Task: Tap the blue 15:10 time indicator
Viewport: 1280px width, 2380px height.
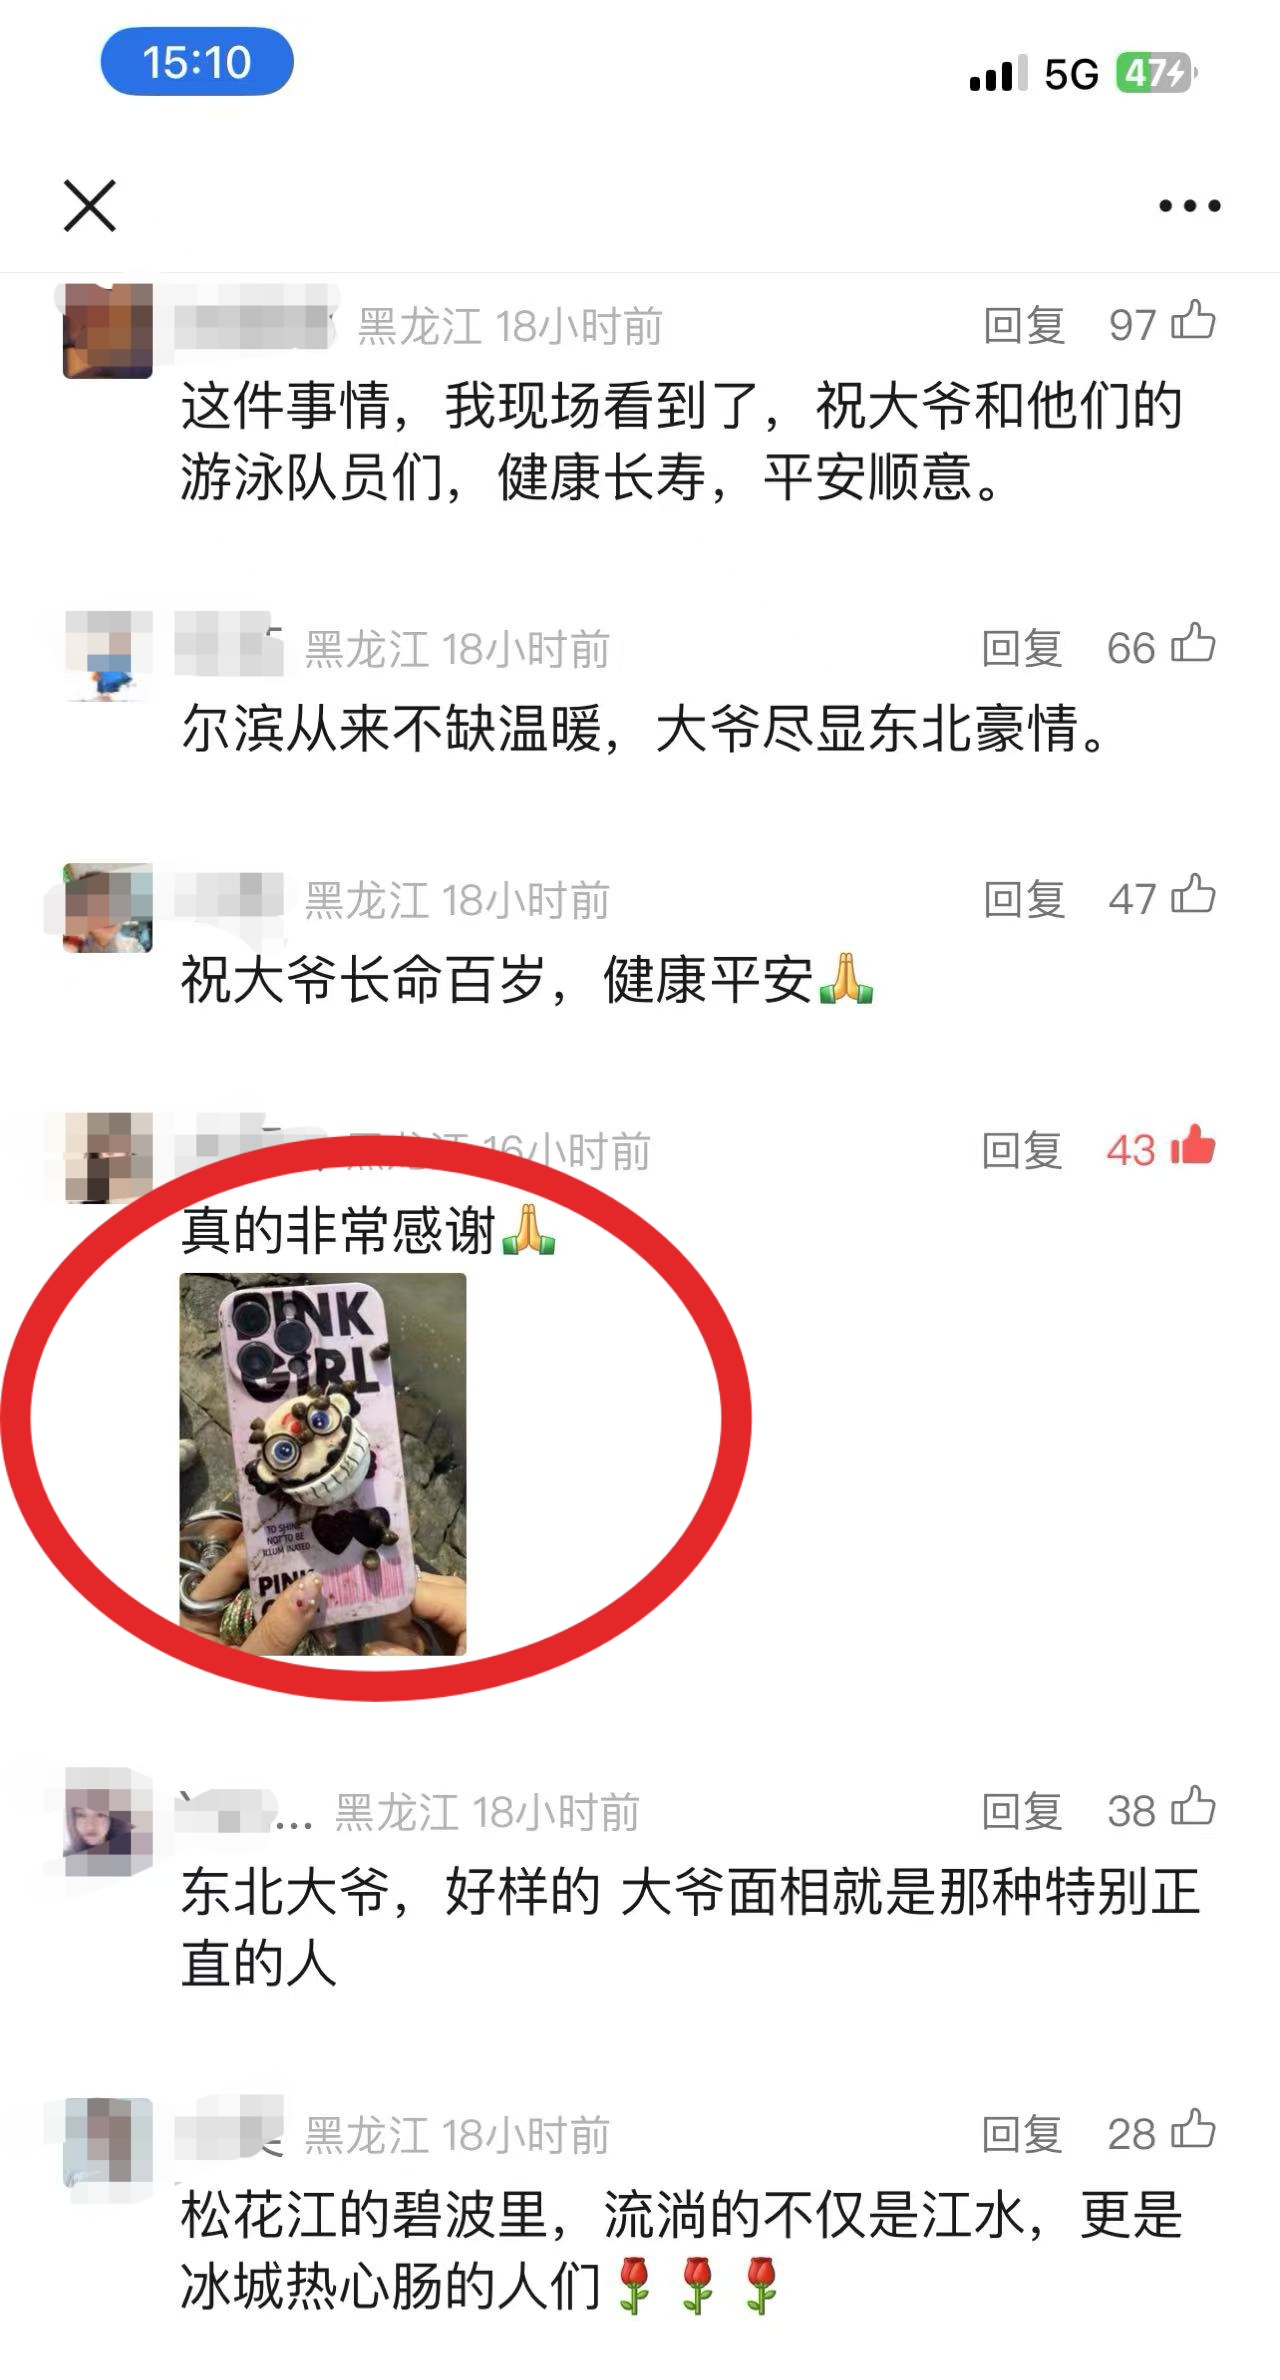Action: click(197, 62)
